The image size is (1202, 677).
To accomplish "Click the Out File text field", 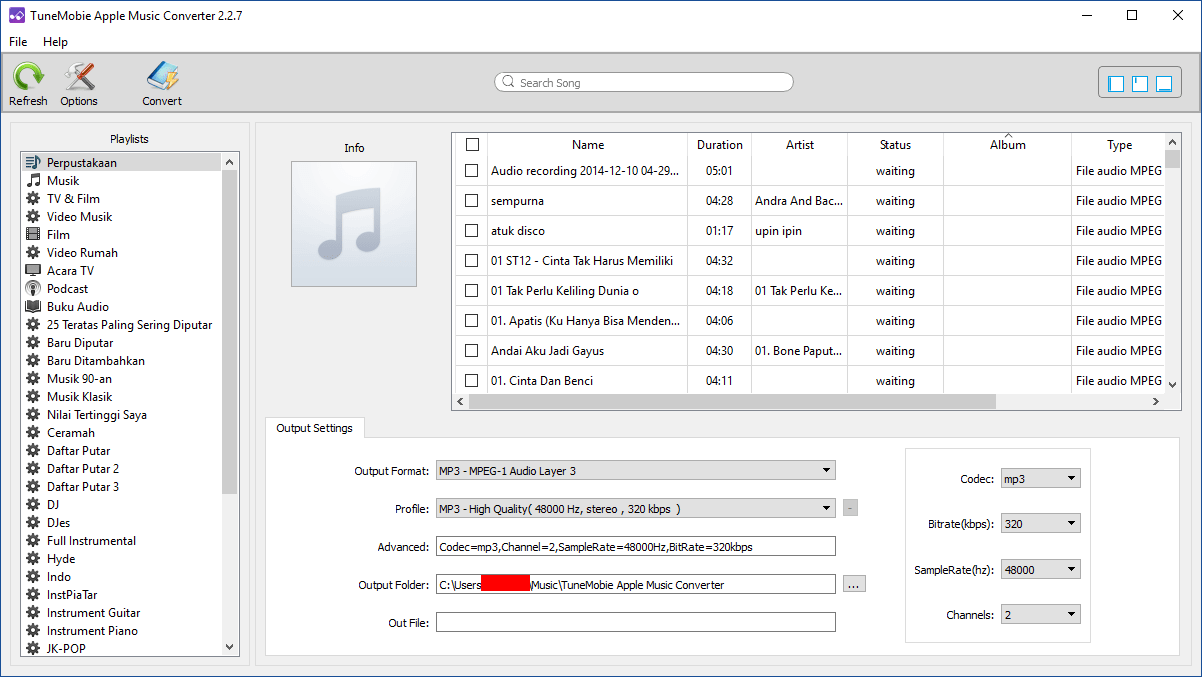I will 635,622.
